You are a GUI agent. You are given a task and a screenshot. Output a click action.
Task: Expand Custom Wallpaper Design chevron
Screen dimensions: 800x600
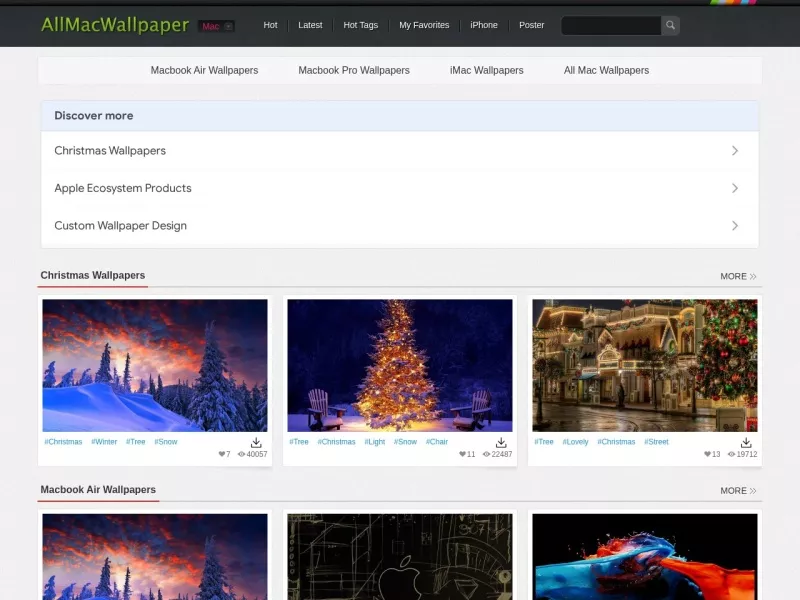click(x=735, y=226)
